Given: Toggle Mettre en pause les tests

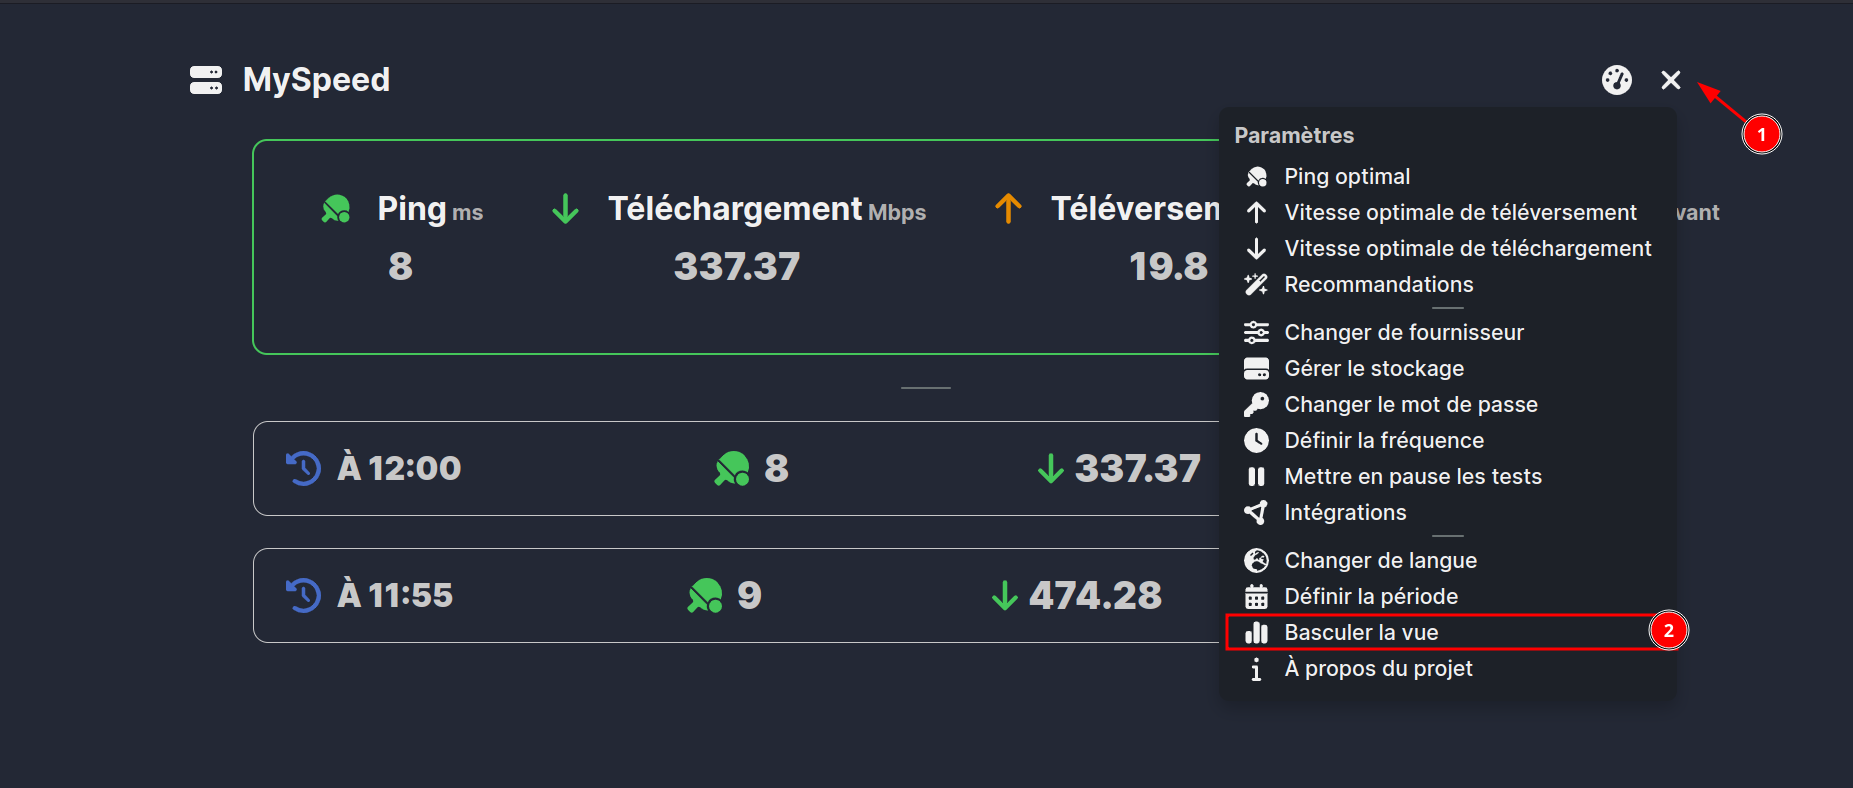Looking at the screenshot, I should click(x=1412, y=477).
